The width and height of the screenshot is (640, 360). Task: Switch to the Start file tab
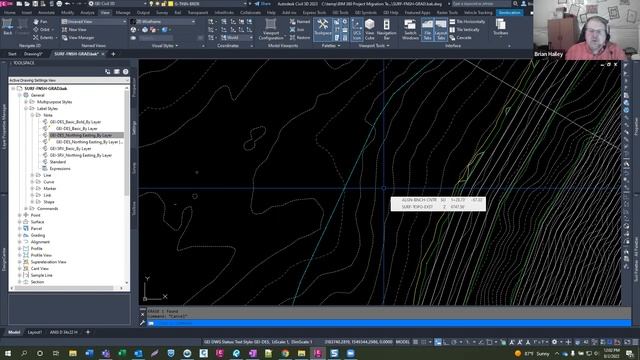(x=12, y=54)
